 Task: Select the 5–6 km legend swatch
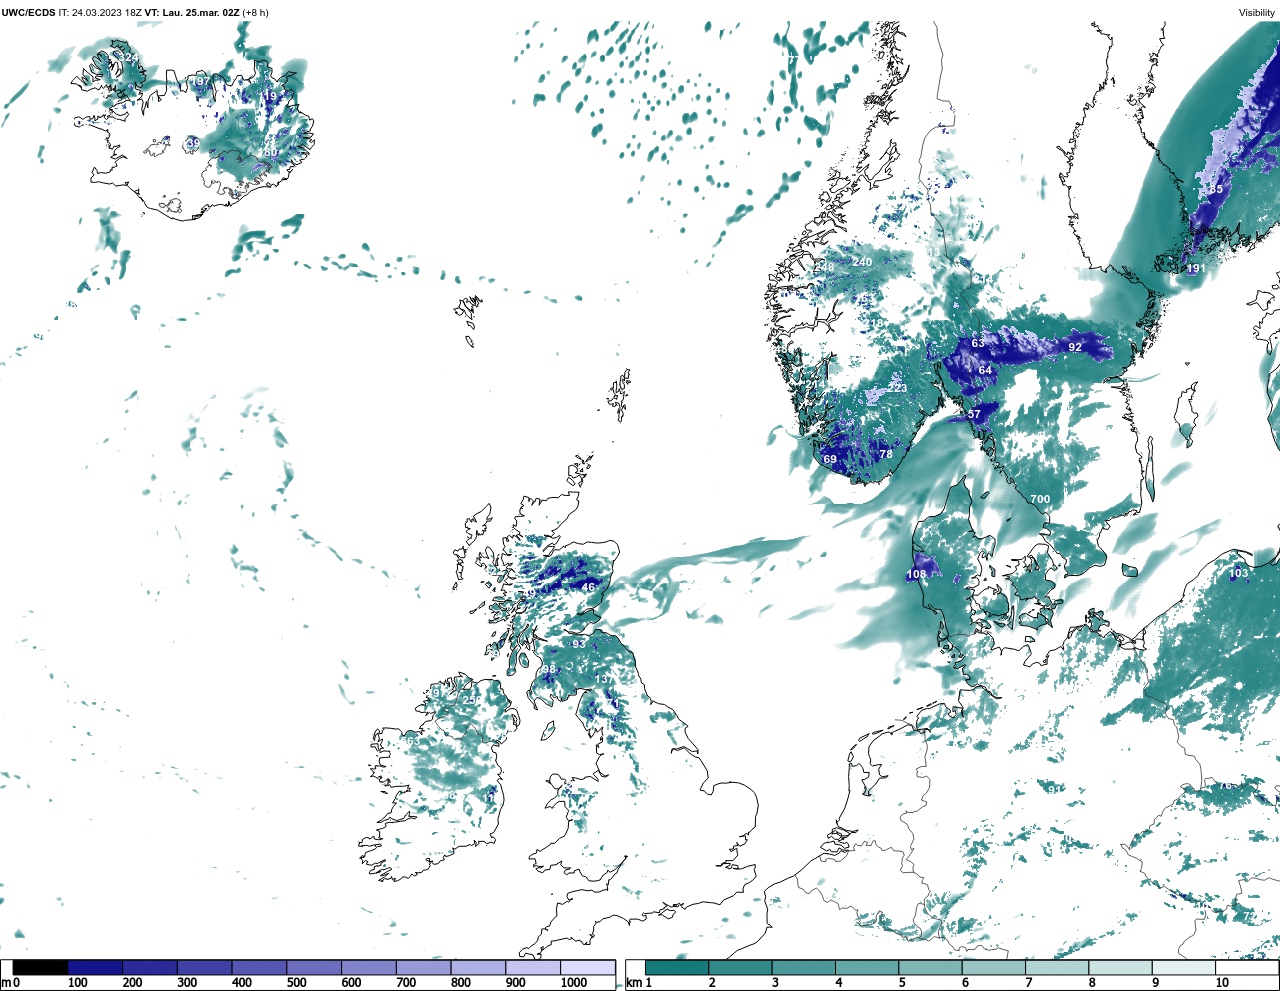pyautogui.click(x=930, y=967)
